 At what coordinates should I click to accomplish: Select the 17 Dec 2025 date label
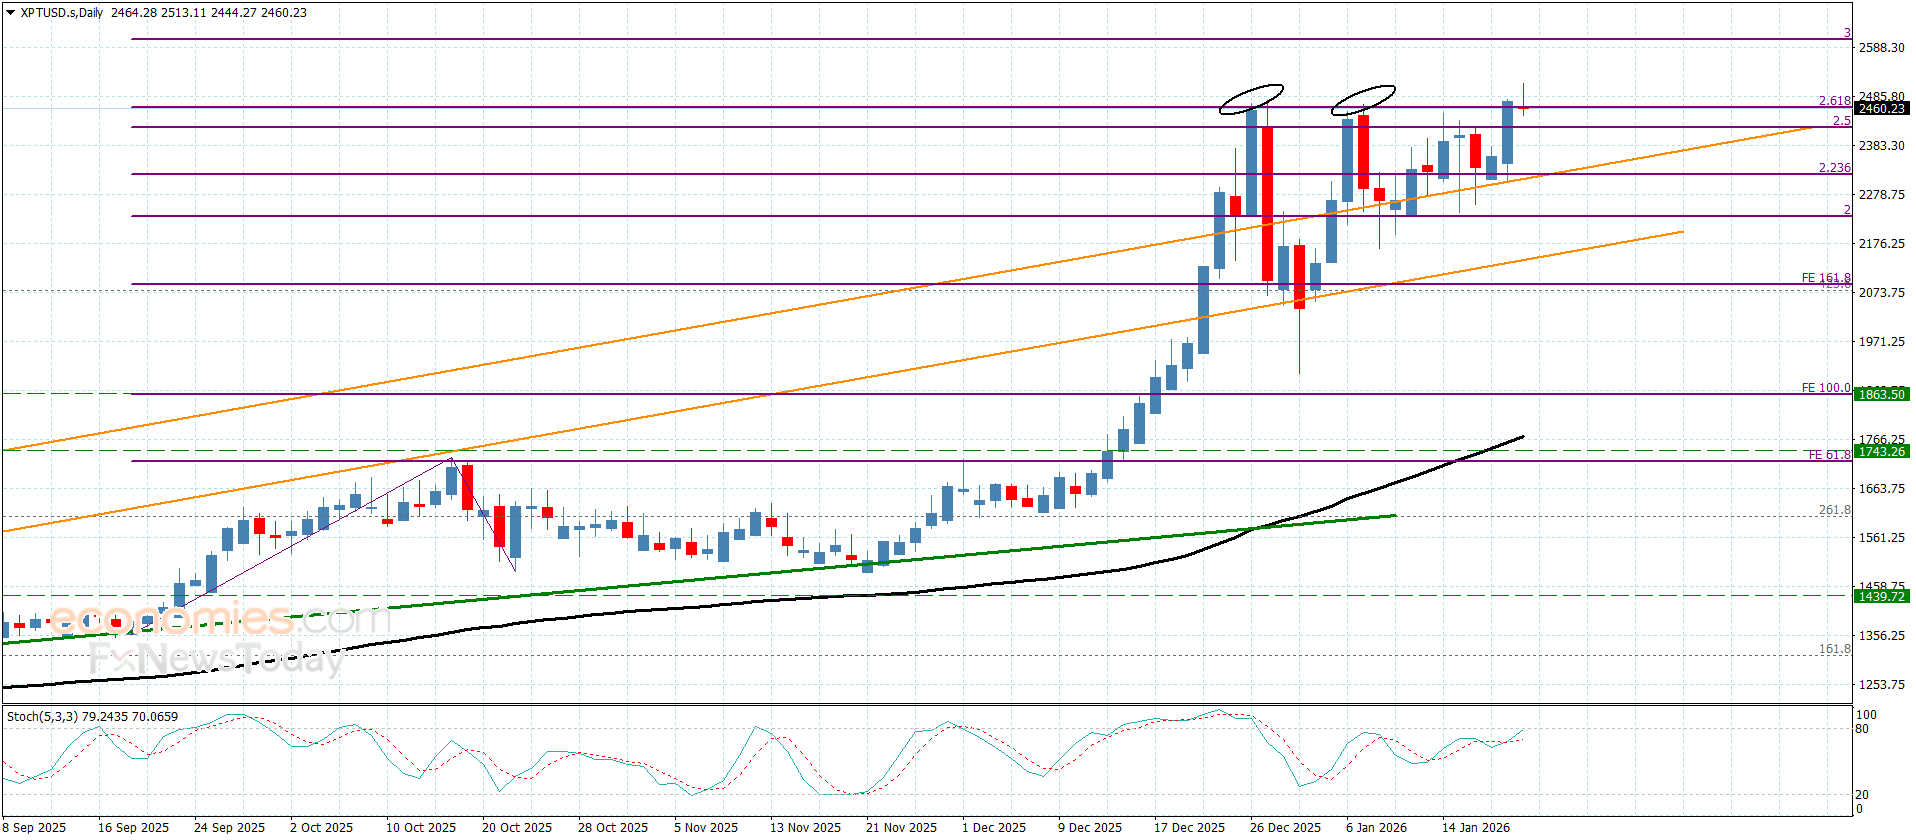tap(1189, 827)
